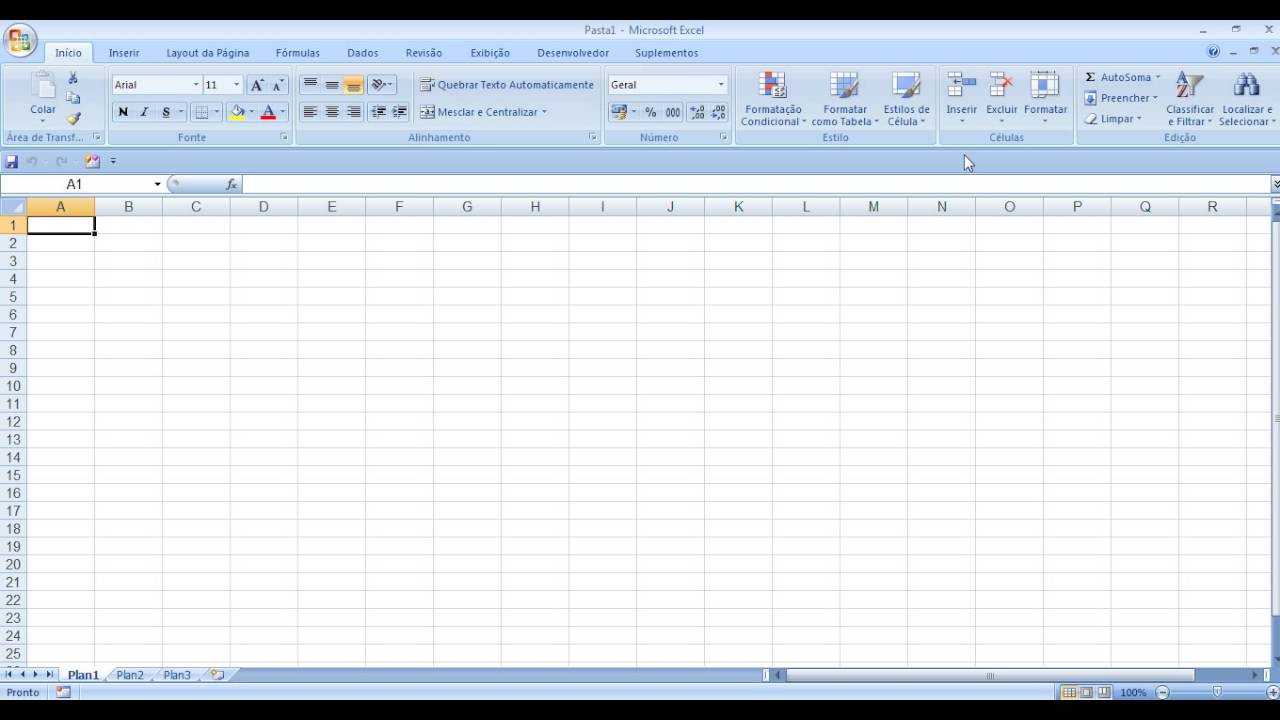Expand the Arial font name dropdown
Image resolution: width=1280 pixels, height=720 pixels.
pyautogui.click(x=196, y=85)
